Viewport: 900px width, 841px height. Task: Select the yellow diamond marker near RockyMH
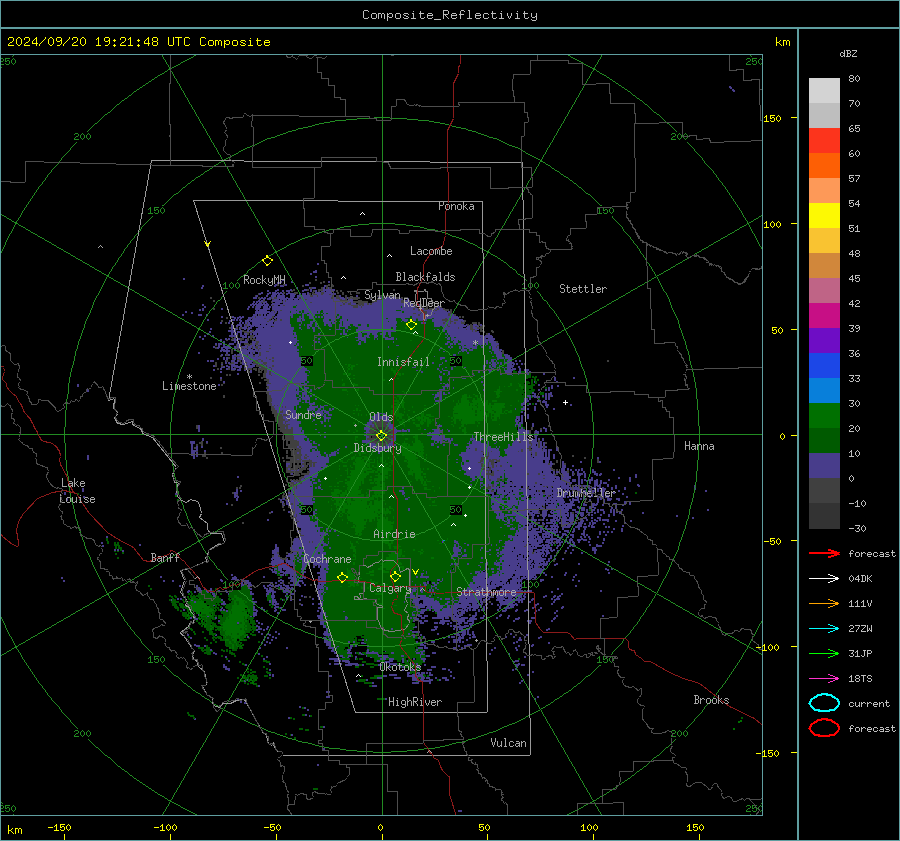point(267,261)
